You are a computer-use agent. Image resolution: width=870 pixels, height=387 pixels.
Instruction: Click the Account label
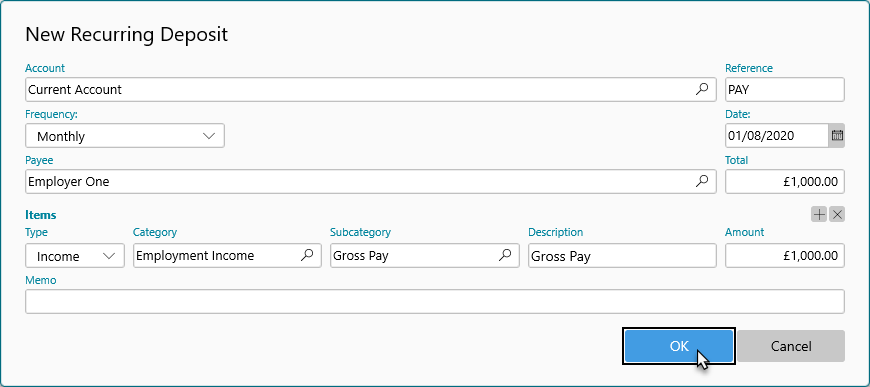tap(45, 68)
